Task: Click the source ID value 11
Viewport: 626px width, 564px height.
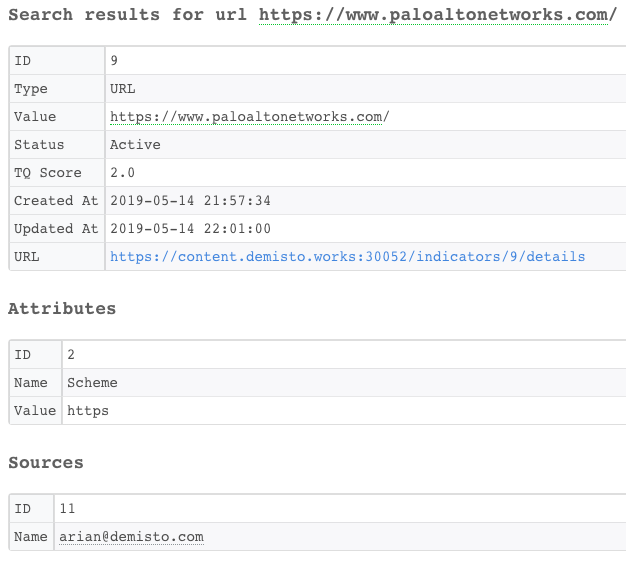Action: 67,509
